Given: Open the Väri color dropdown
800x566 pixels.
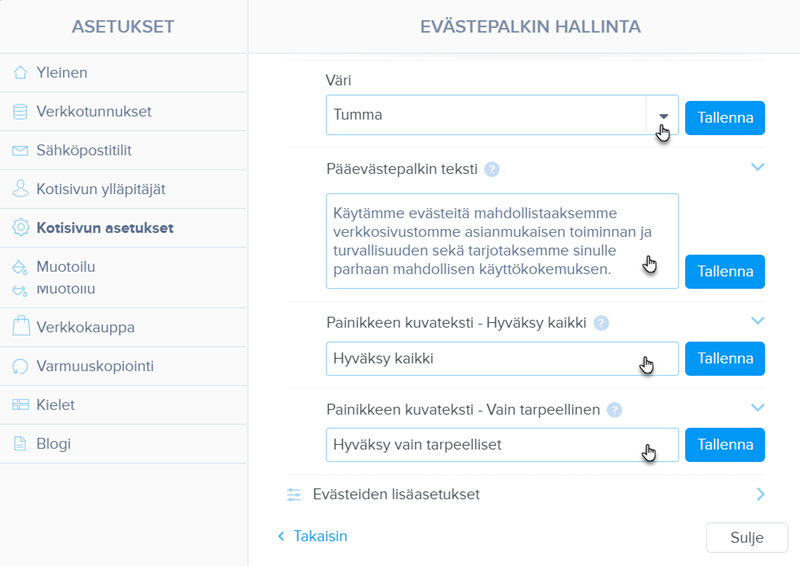Looking at the screenshot, I should tap(662, 115).
